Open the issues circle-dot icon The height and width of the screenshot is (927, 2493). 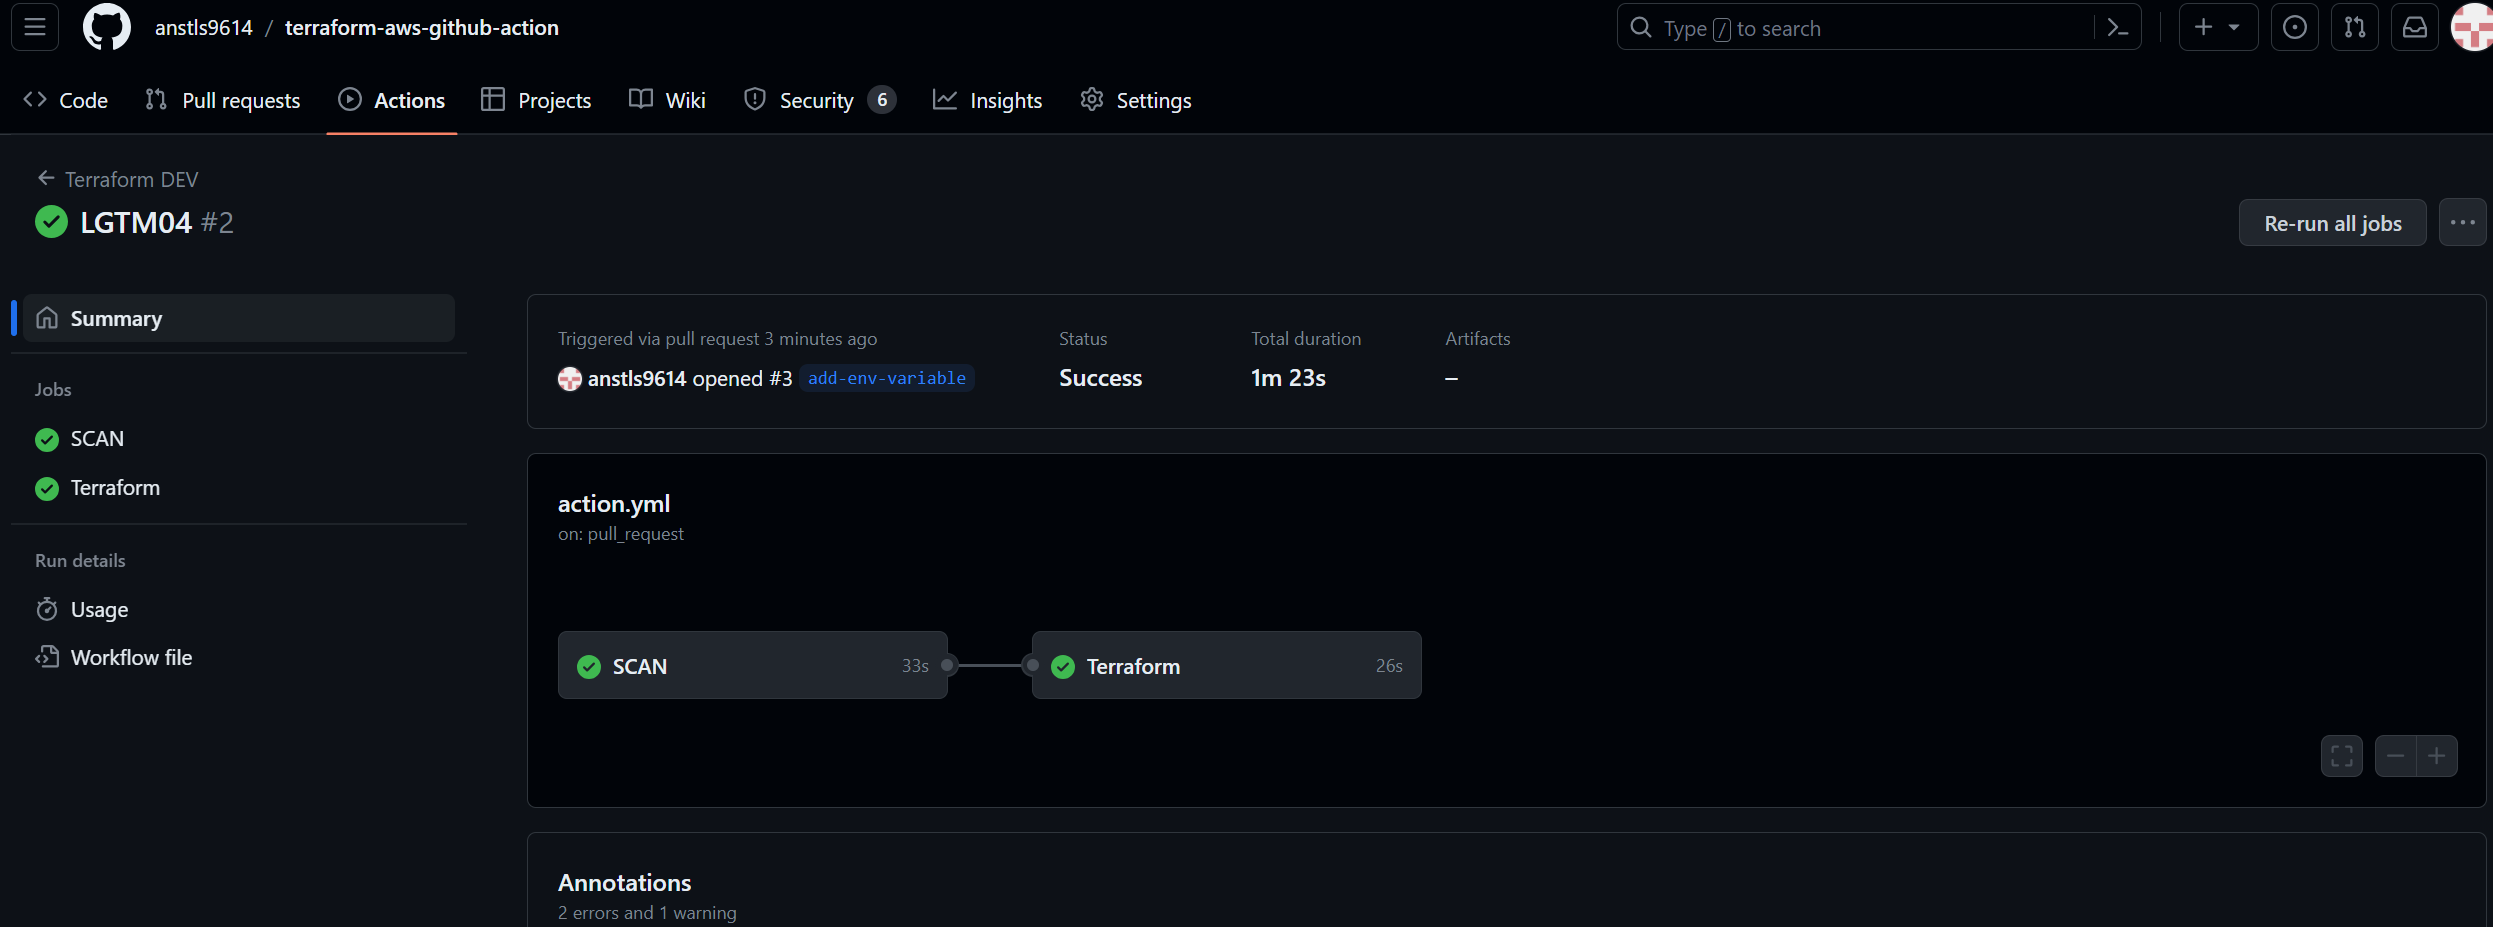2294,27
